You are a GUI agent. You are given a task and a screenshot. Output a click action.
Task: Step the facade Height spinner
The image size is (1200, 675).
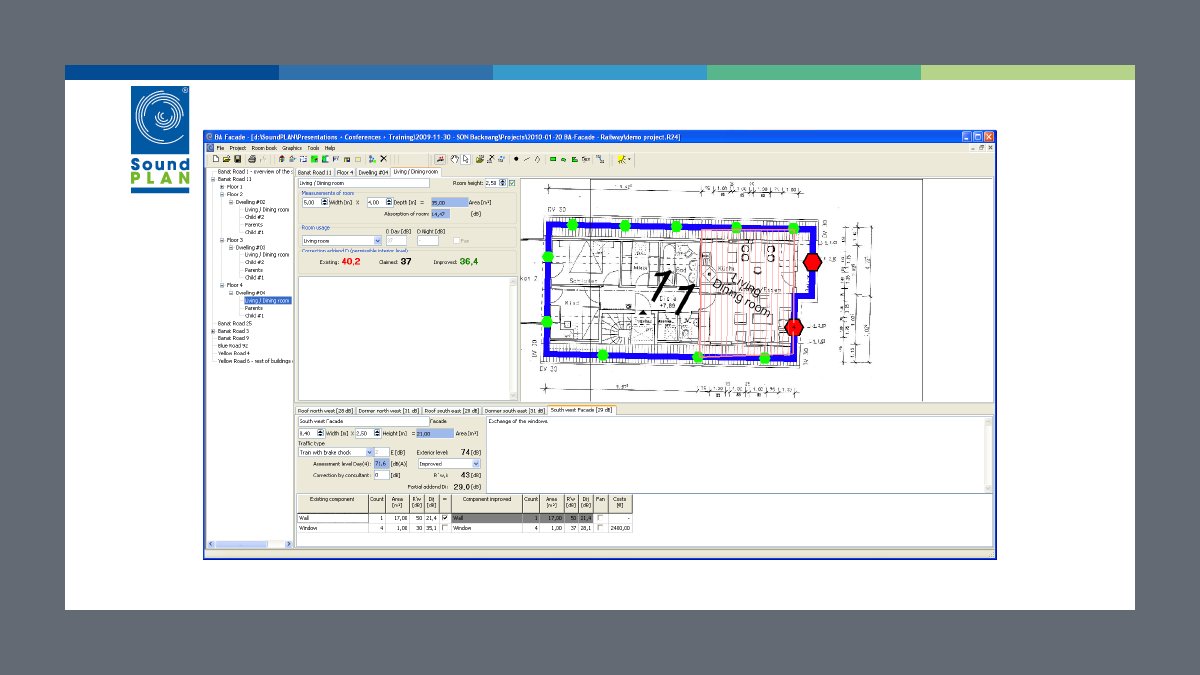point(377,433)
